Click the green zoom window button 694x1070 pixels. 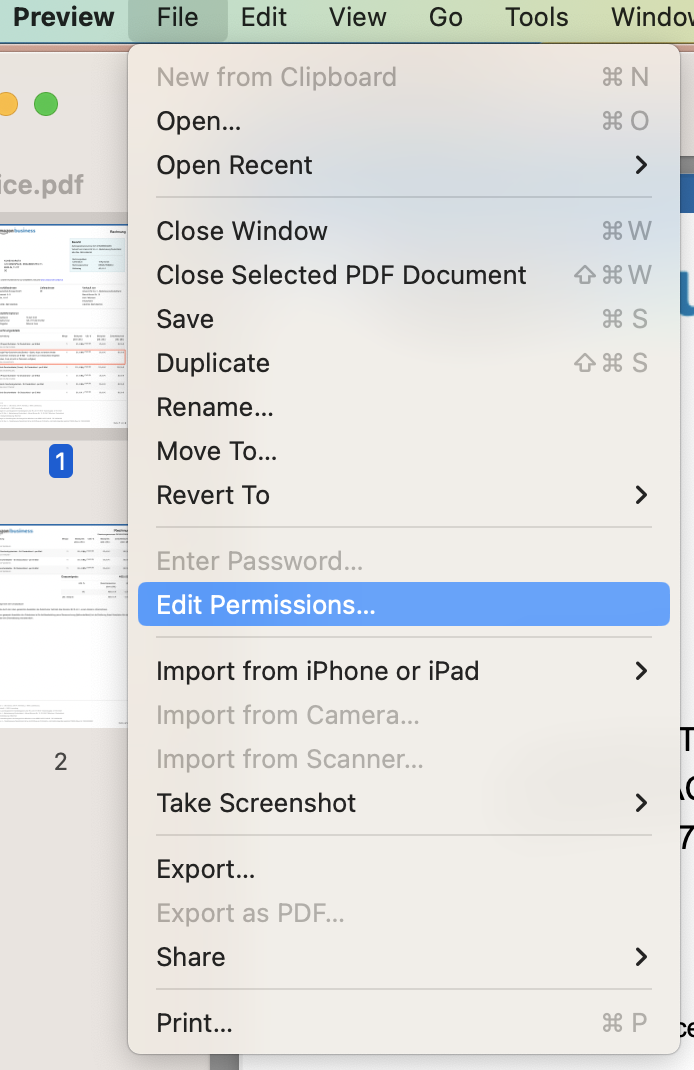pos(46,103)
